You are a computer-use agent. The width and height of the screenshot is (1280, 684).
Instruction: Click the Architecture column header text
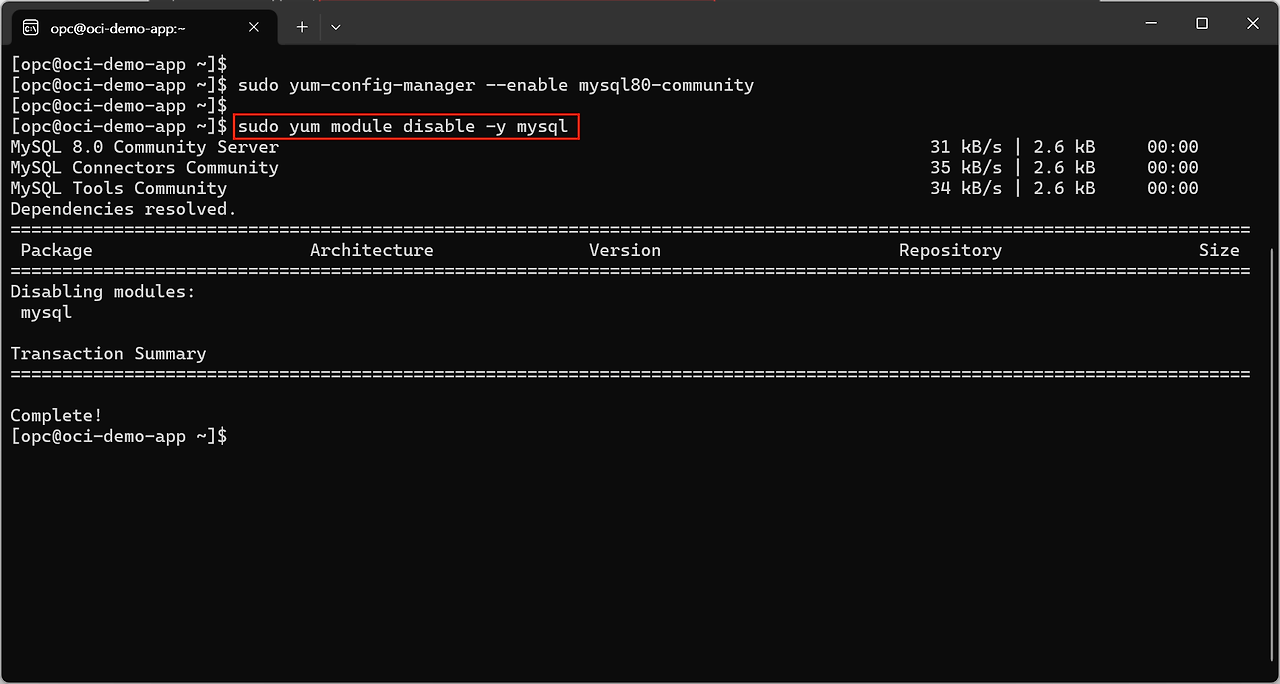point(371,250)
